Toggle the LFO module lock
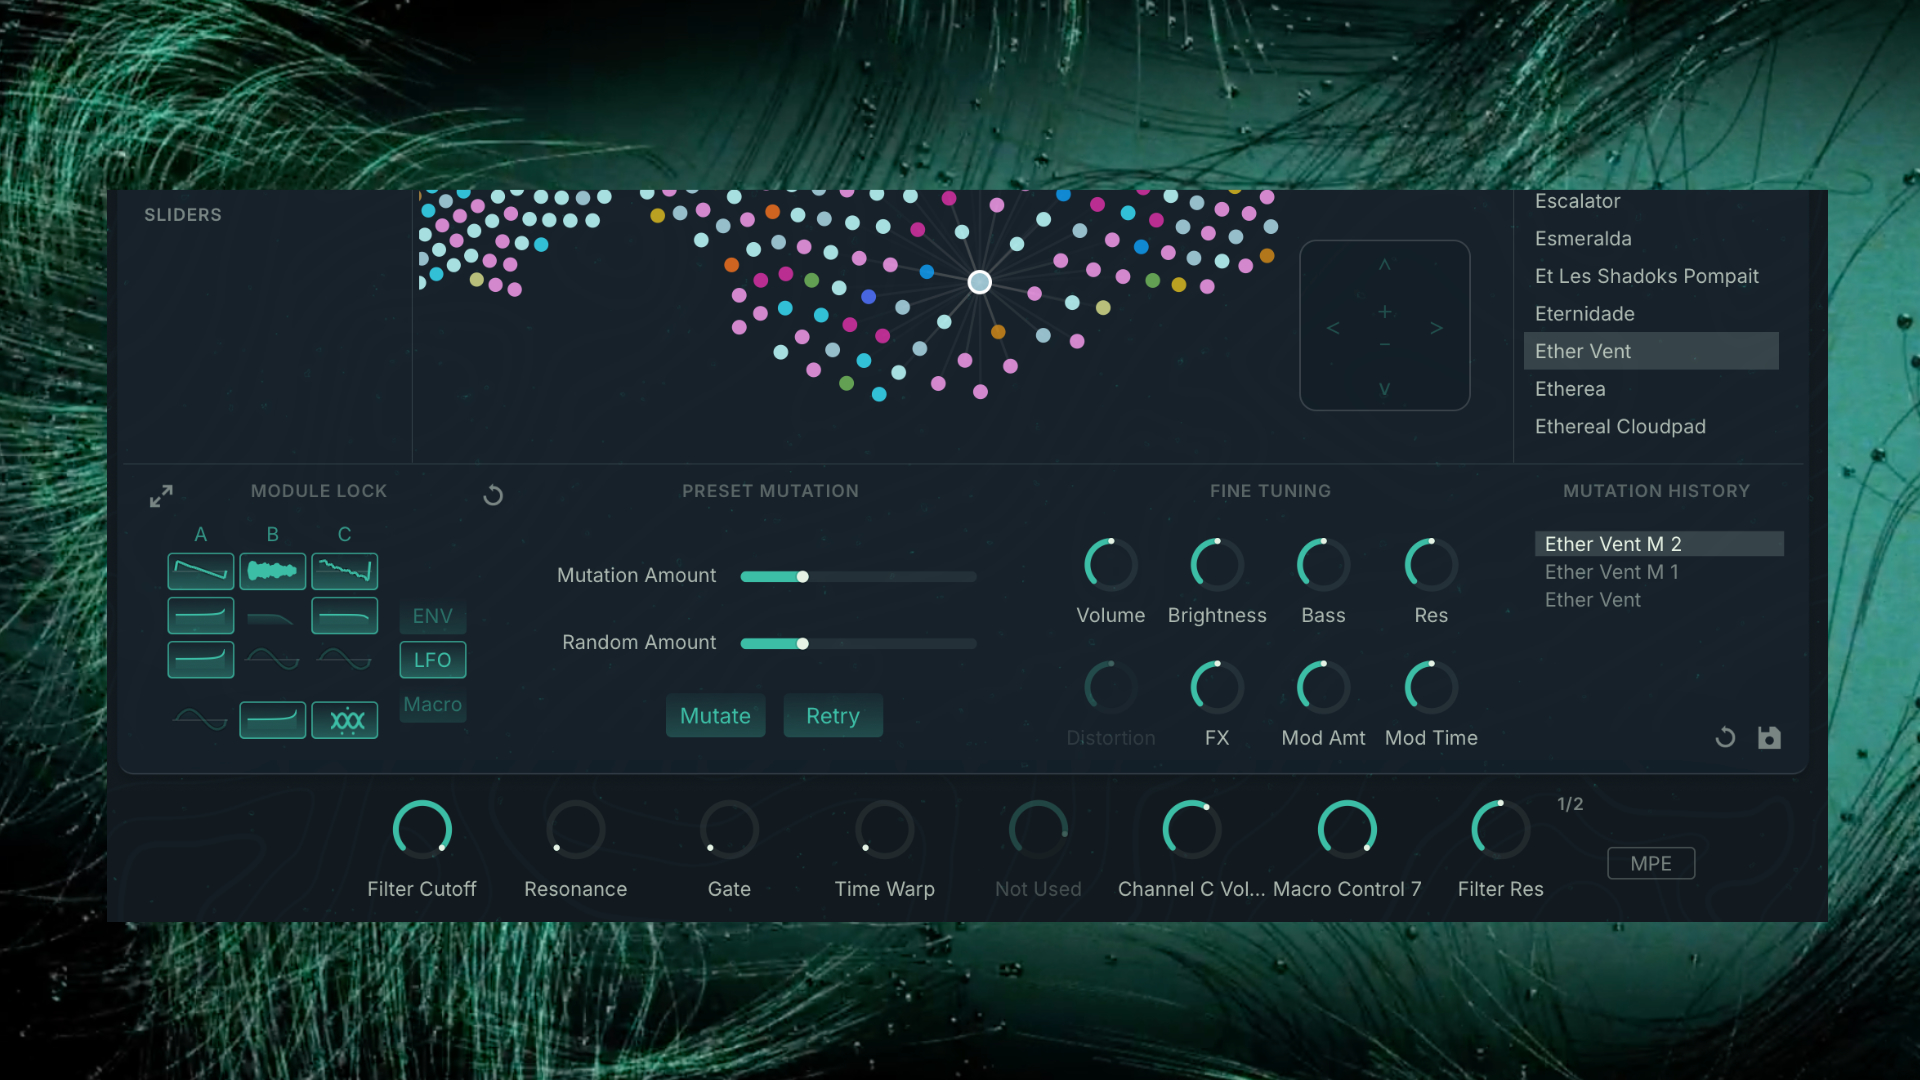1920x1080 pixels. click(x=432, y=660)
